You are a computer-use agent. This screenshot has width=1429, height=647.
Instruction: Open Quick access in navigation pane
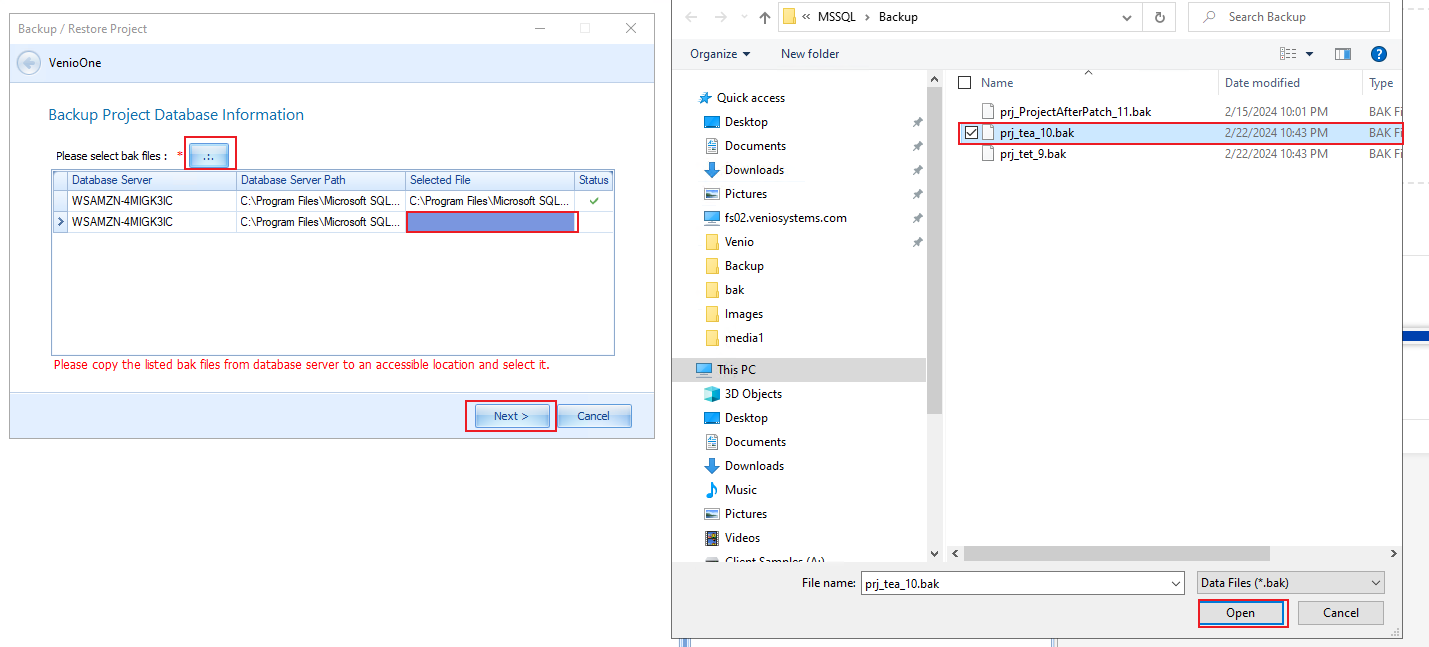pos(751,98)
